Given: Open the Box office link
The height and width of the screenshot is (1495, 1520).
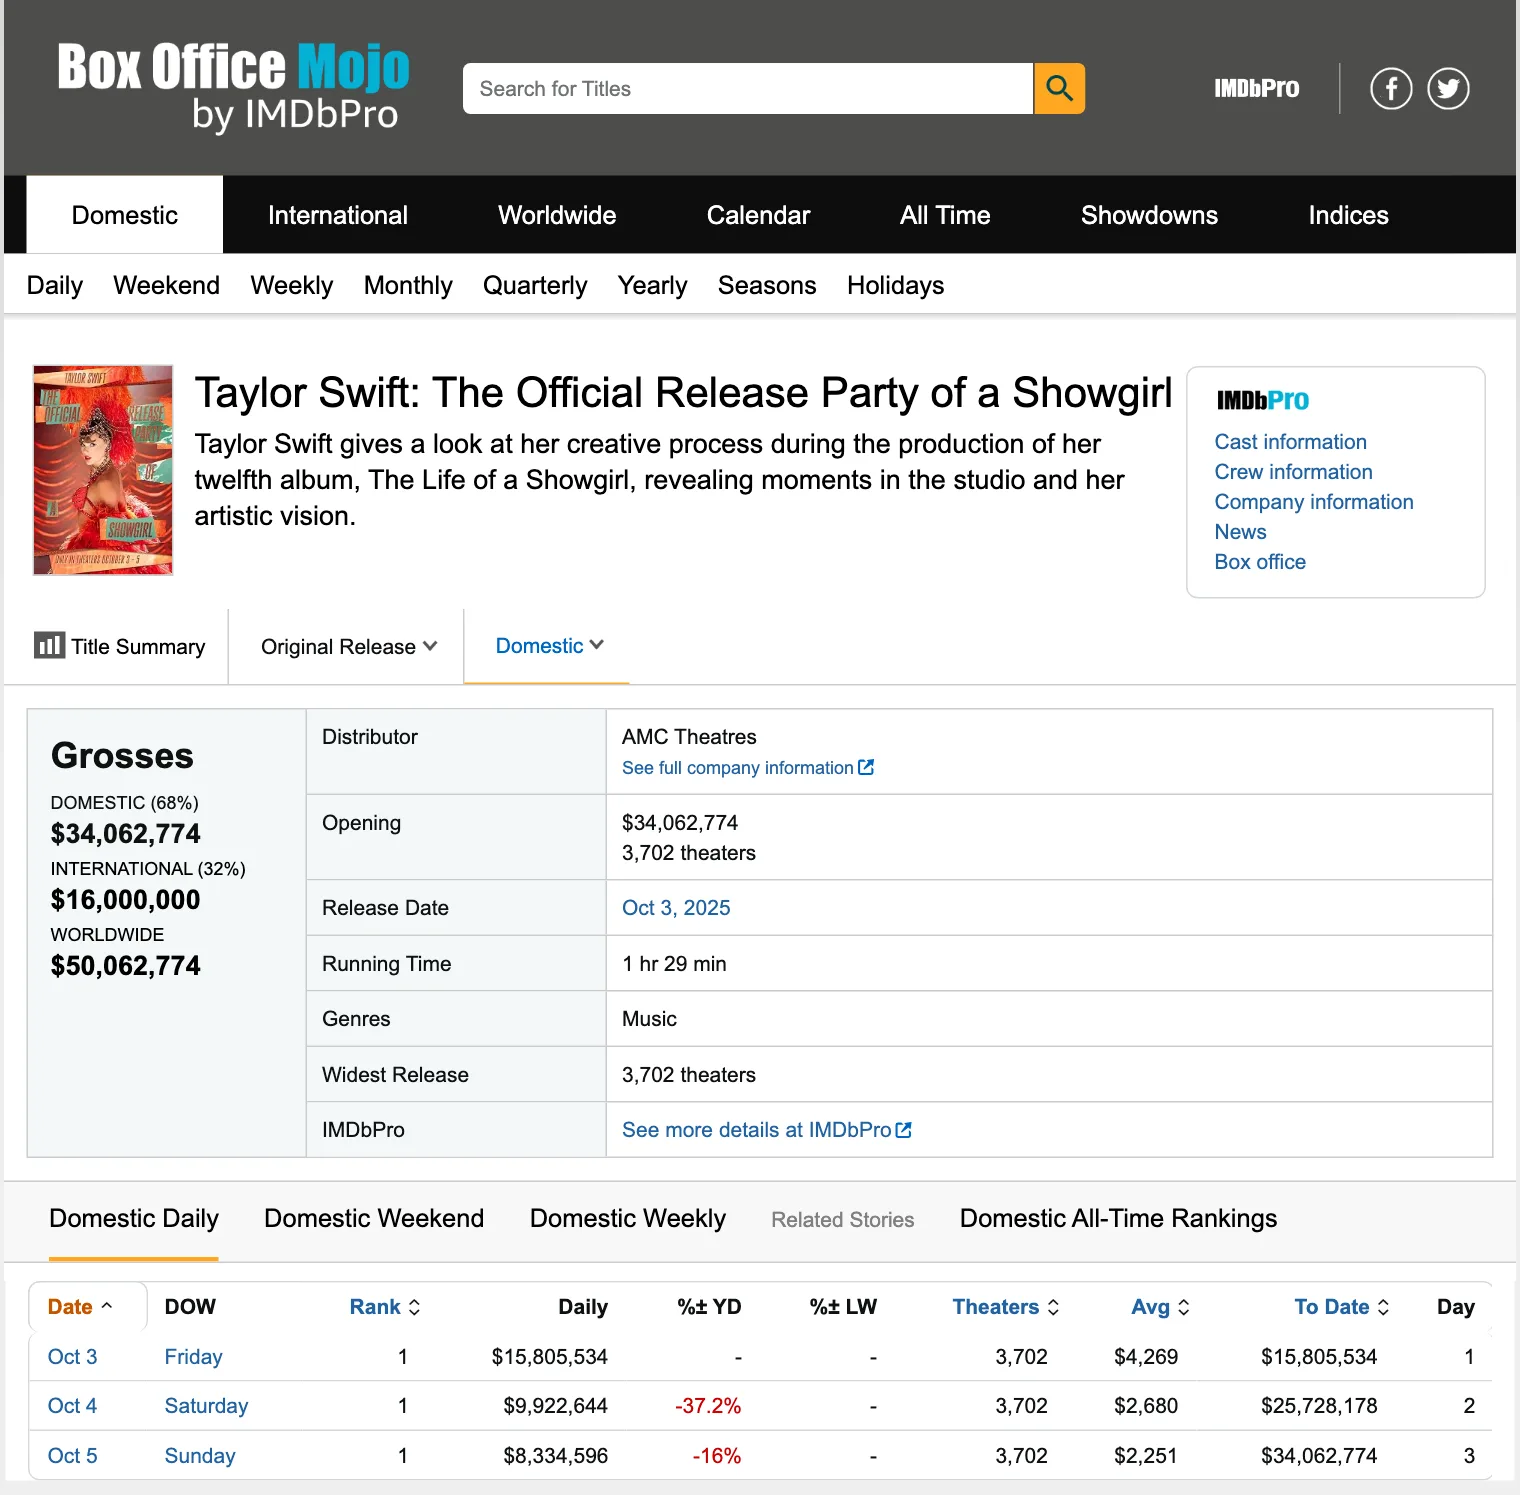Looking at the screenshot, I should [1260, 562].
